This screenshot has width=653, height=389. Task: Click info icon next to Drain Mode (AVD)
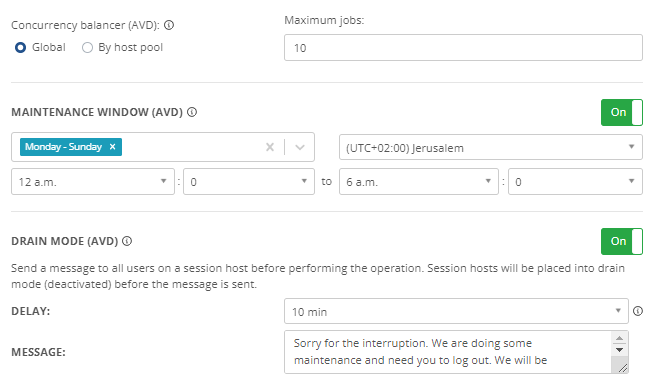click(x=127, y=241)
